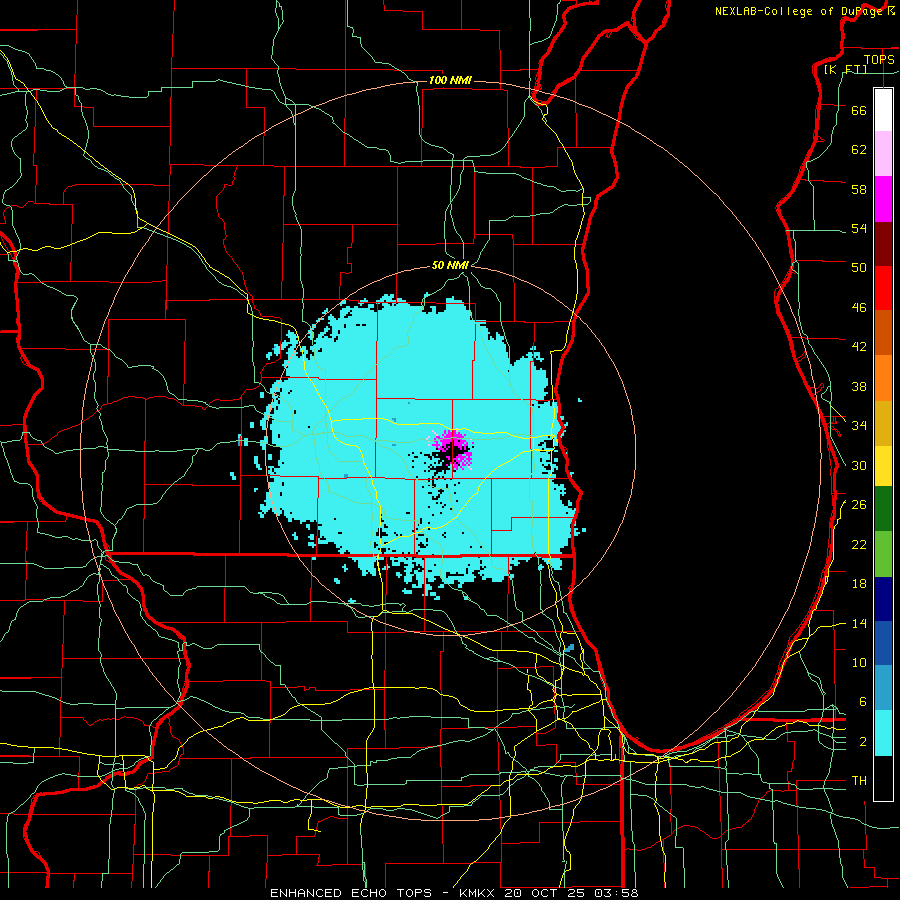
Task: Click the legend value '22'
Action: click(x=859, y=544)
